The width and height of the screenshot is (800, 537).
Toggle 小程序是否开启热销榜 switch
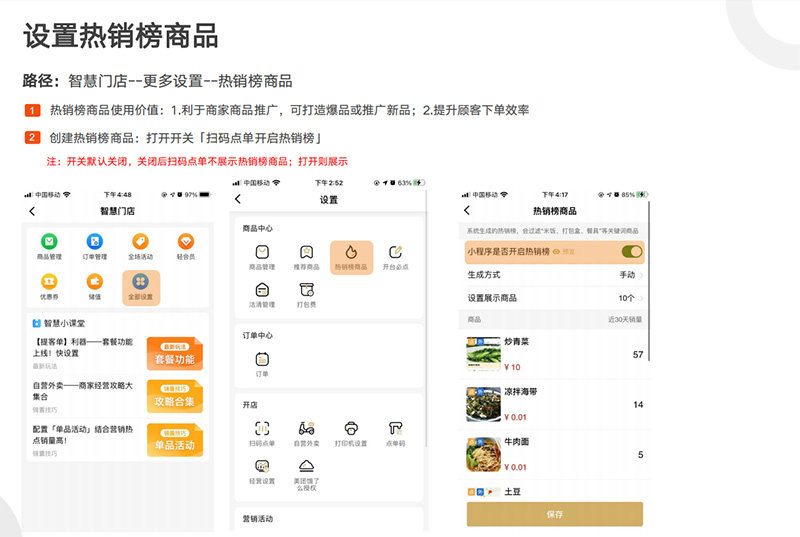click(x=632, y=251)
